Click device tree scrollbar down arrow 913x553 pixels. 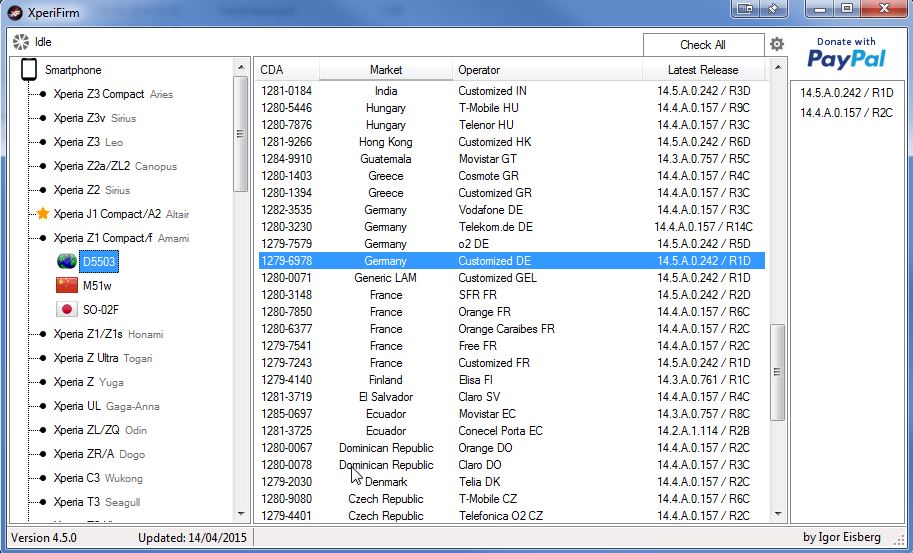coord(240,513)
